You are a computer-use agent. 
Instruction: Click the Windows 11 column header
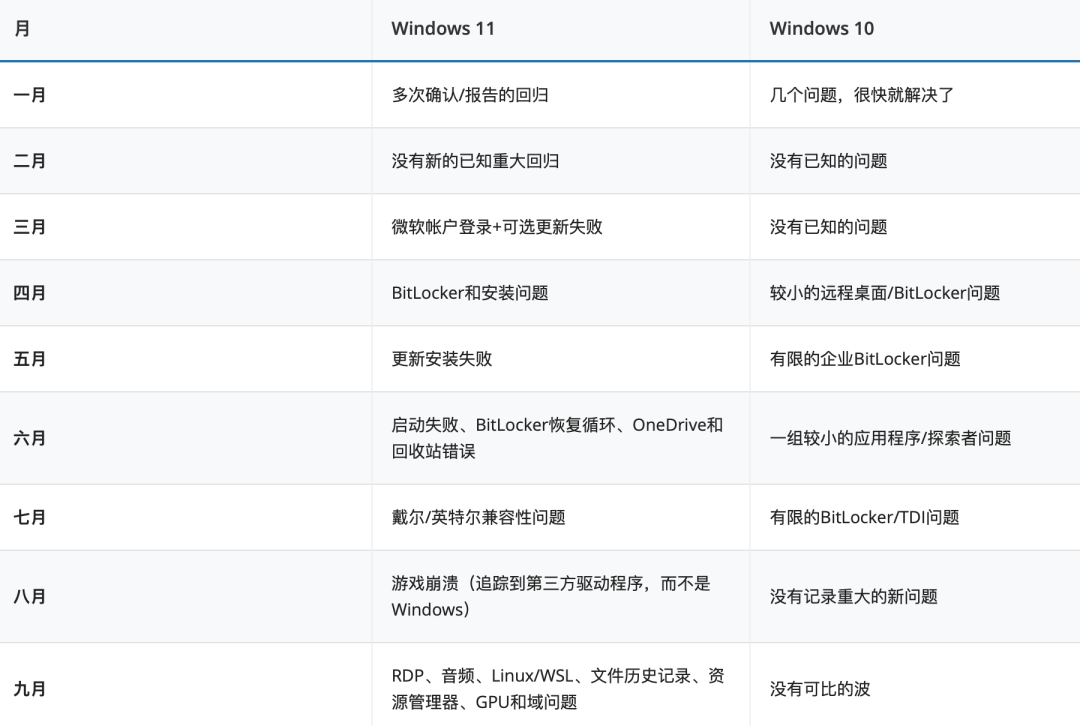(443, 29)
